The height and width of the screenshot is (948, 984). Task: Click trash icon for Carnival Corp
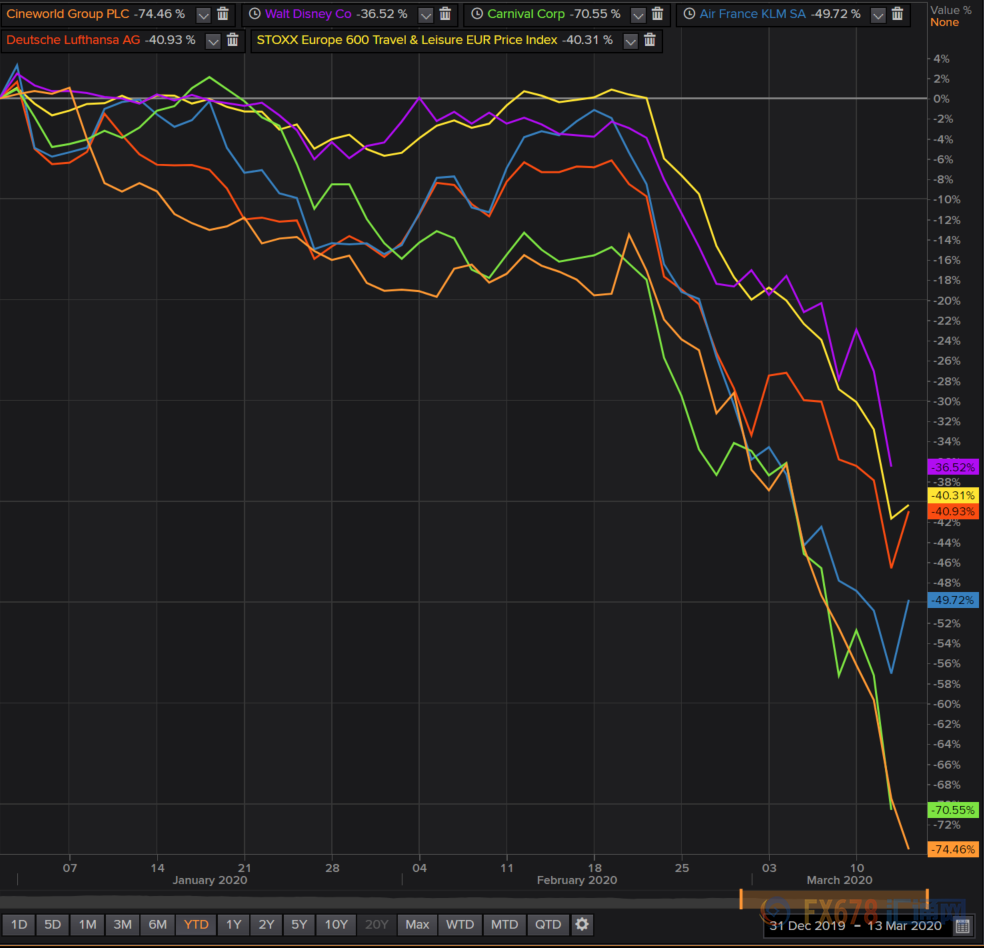[657, 14]
